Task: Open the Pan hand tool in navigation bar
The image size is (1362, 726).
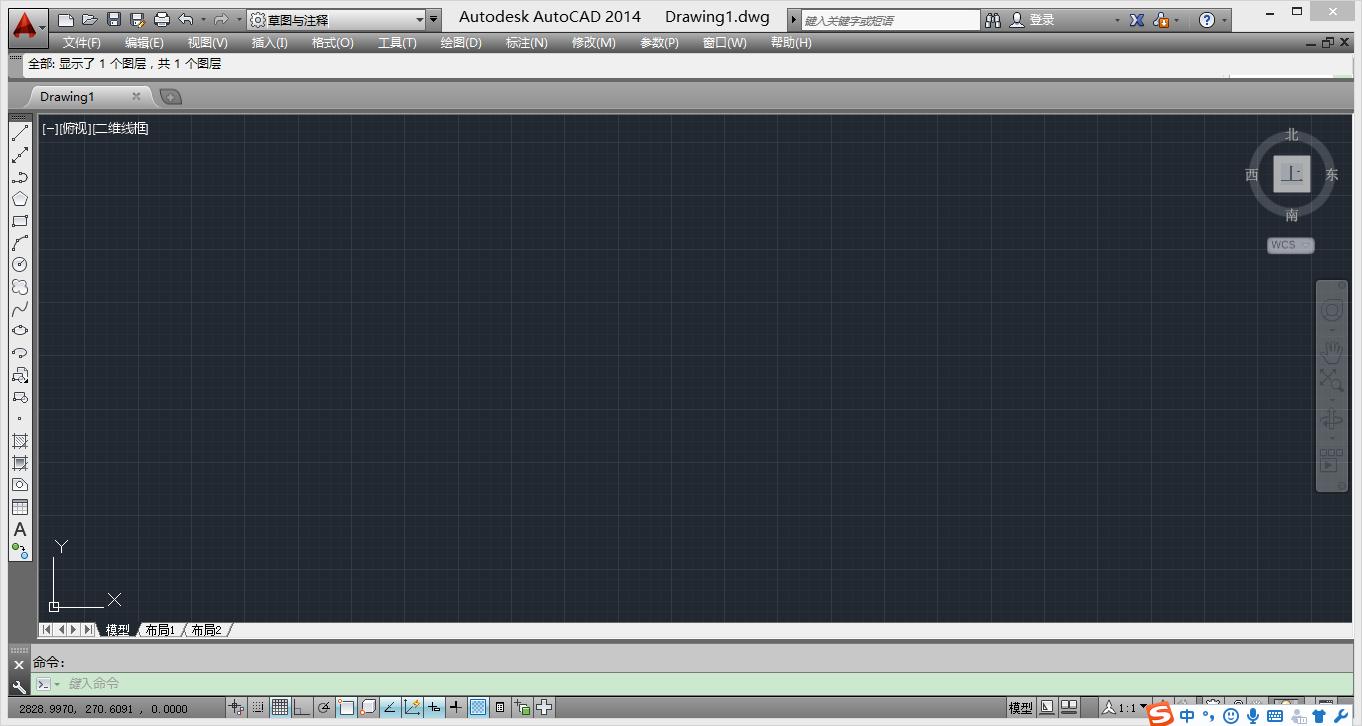Action: pos(1331,351)
